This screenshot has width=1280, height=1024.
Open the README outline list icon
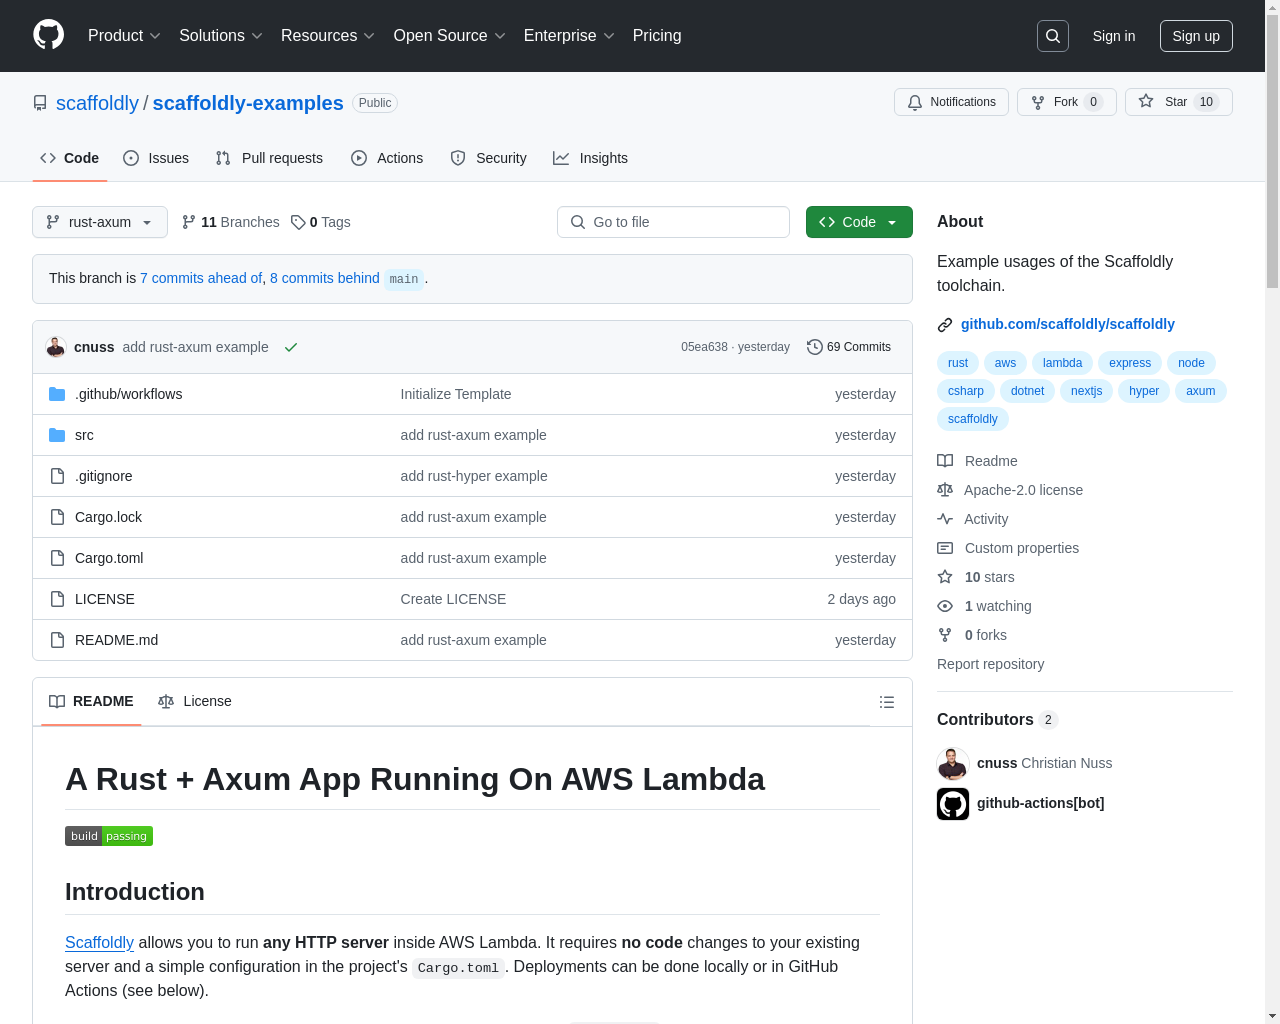pyautogui.click(x=887, y=702)
